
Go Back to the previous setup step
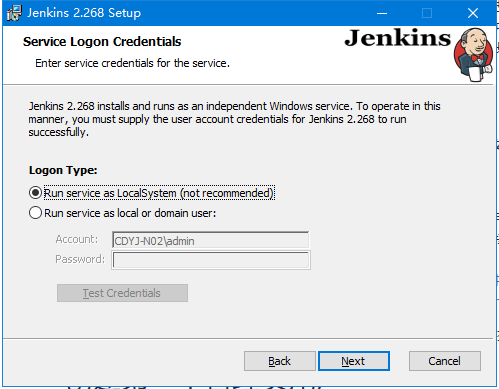(x=280, y=361)
